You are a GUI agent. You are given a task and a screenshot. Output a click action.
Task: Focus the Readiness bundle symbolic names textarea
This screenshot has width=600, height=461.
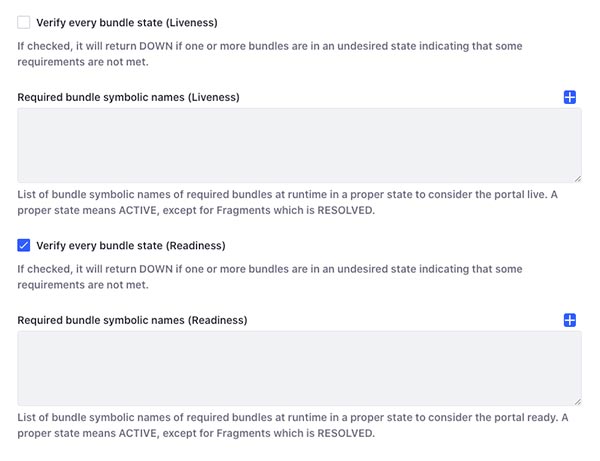point(299,368)
